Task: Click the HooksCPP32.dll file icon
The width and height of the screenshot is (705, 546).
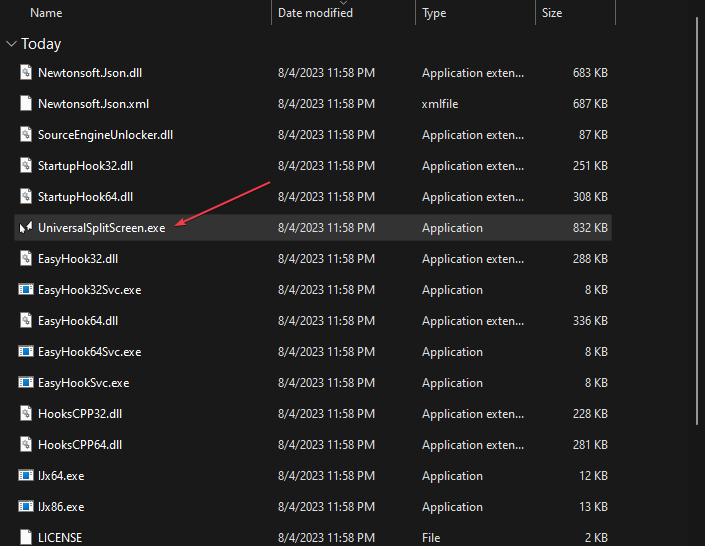Action: coord(26,414)
